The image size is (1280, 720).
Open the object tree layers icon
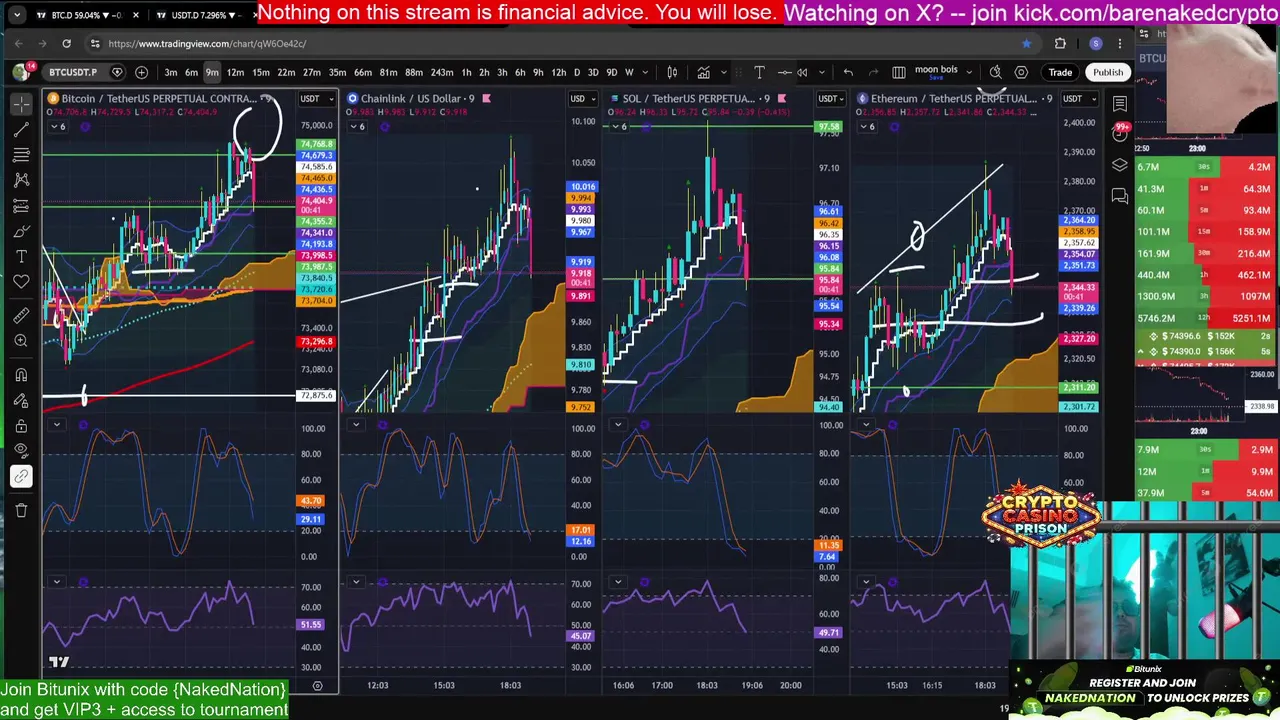pos(1120,166)
